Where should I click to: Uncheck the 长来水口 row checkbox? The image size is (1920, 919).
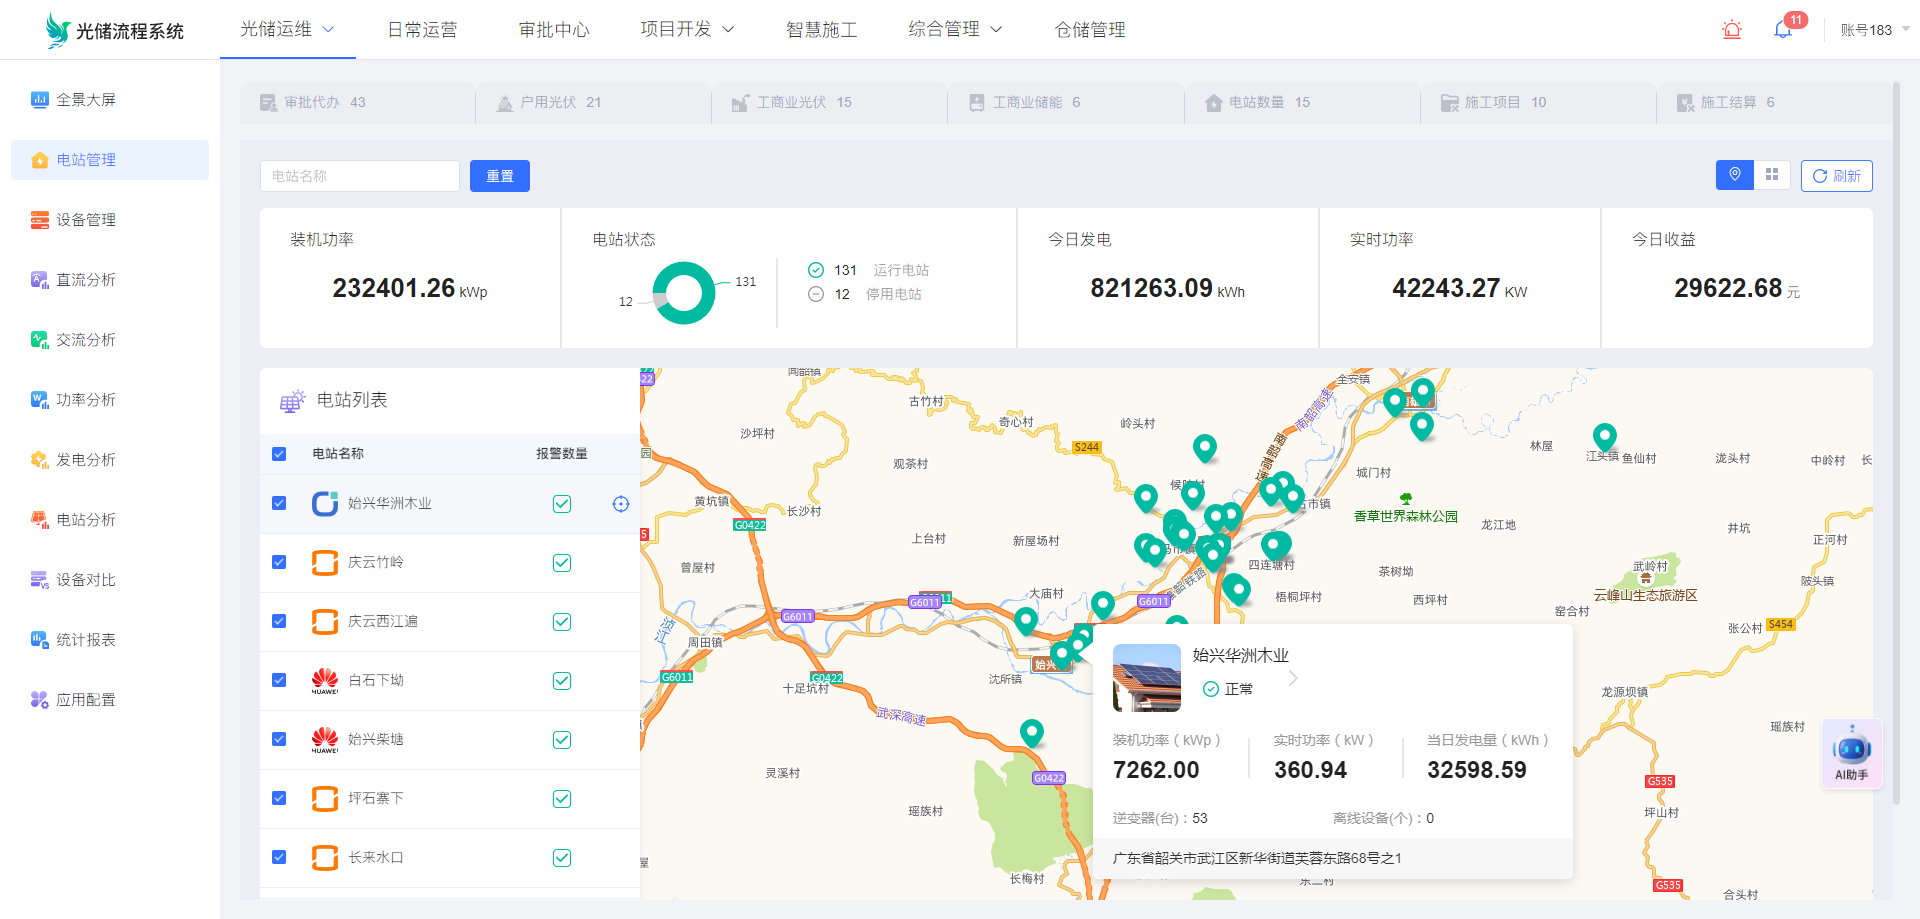[x=279, y=857]
